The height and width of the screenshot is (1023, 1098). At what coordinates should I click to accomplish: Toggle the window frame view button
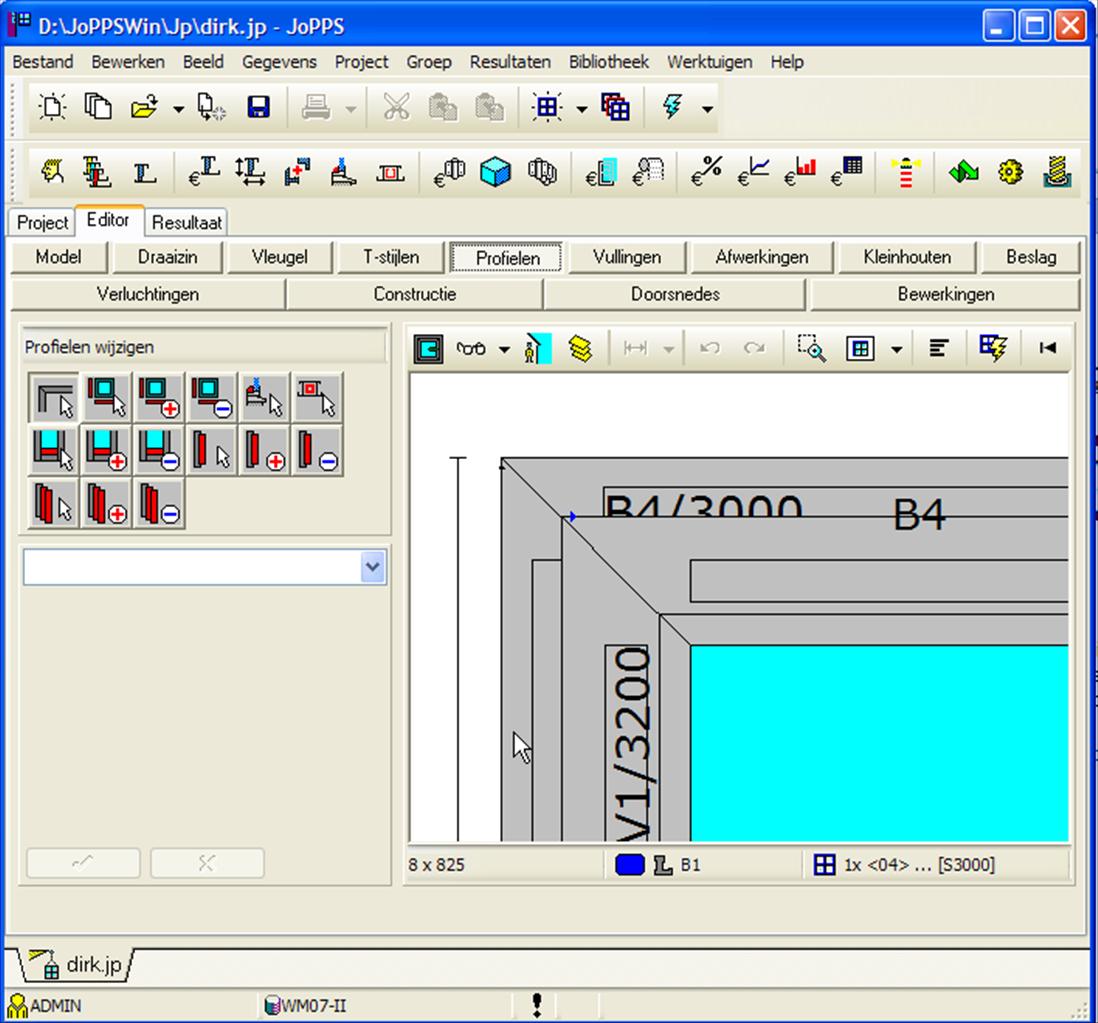tap(430, 348)
